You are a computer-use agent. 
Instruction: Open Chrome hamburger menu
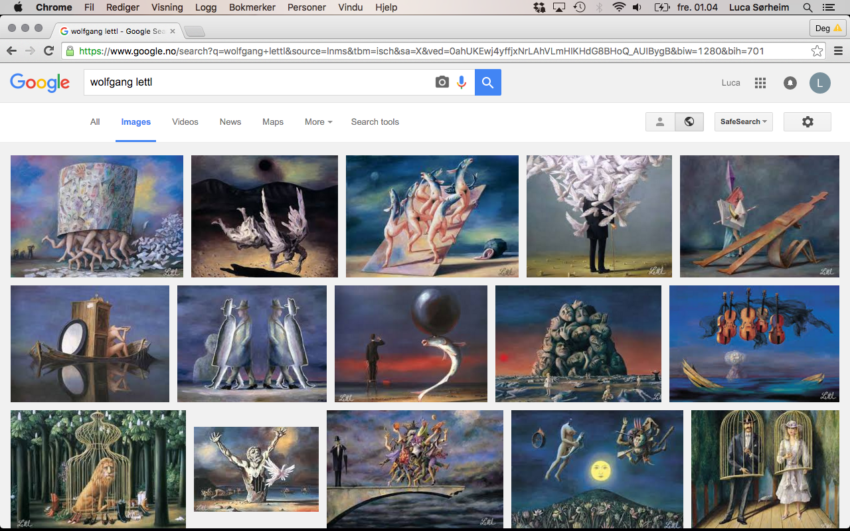(838, 51)
